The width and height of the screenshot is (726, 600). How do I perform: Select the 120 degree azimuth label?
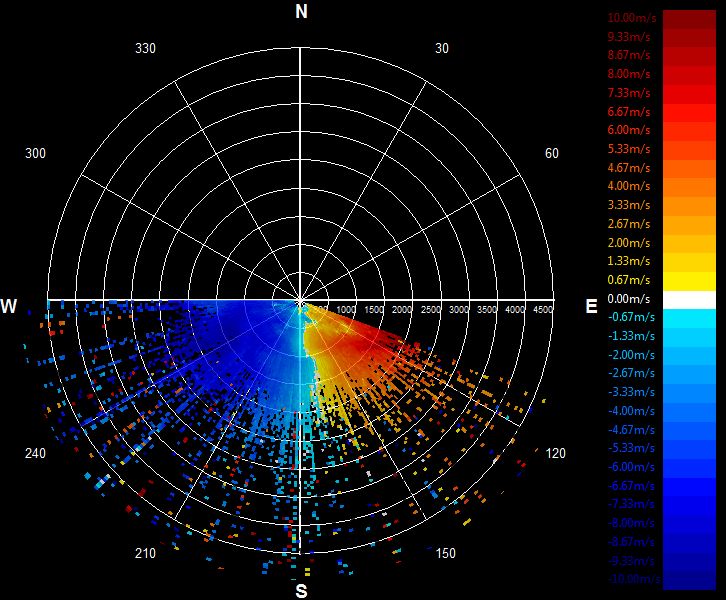(556, 453)
